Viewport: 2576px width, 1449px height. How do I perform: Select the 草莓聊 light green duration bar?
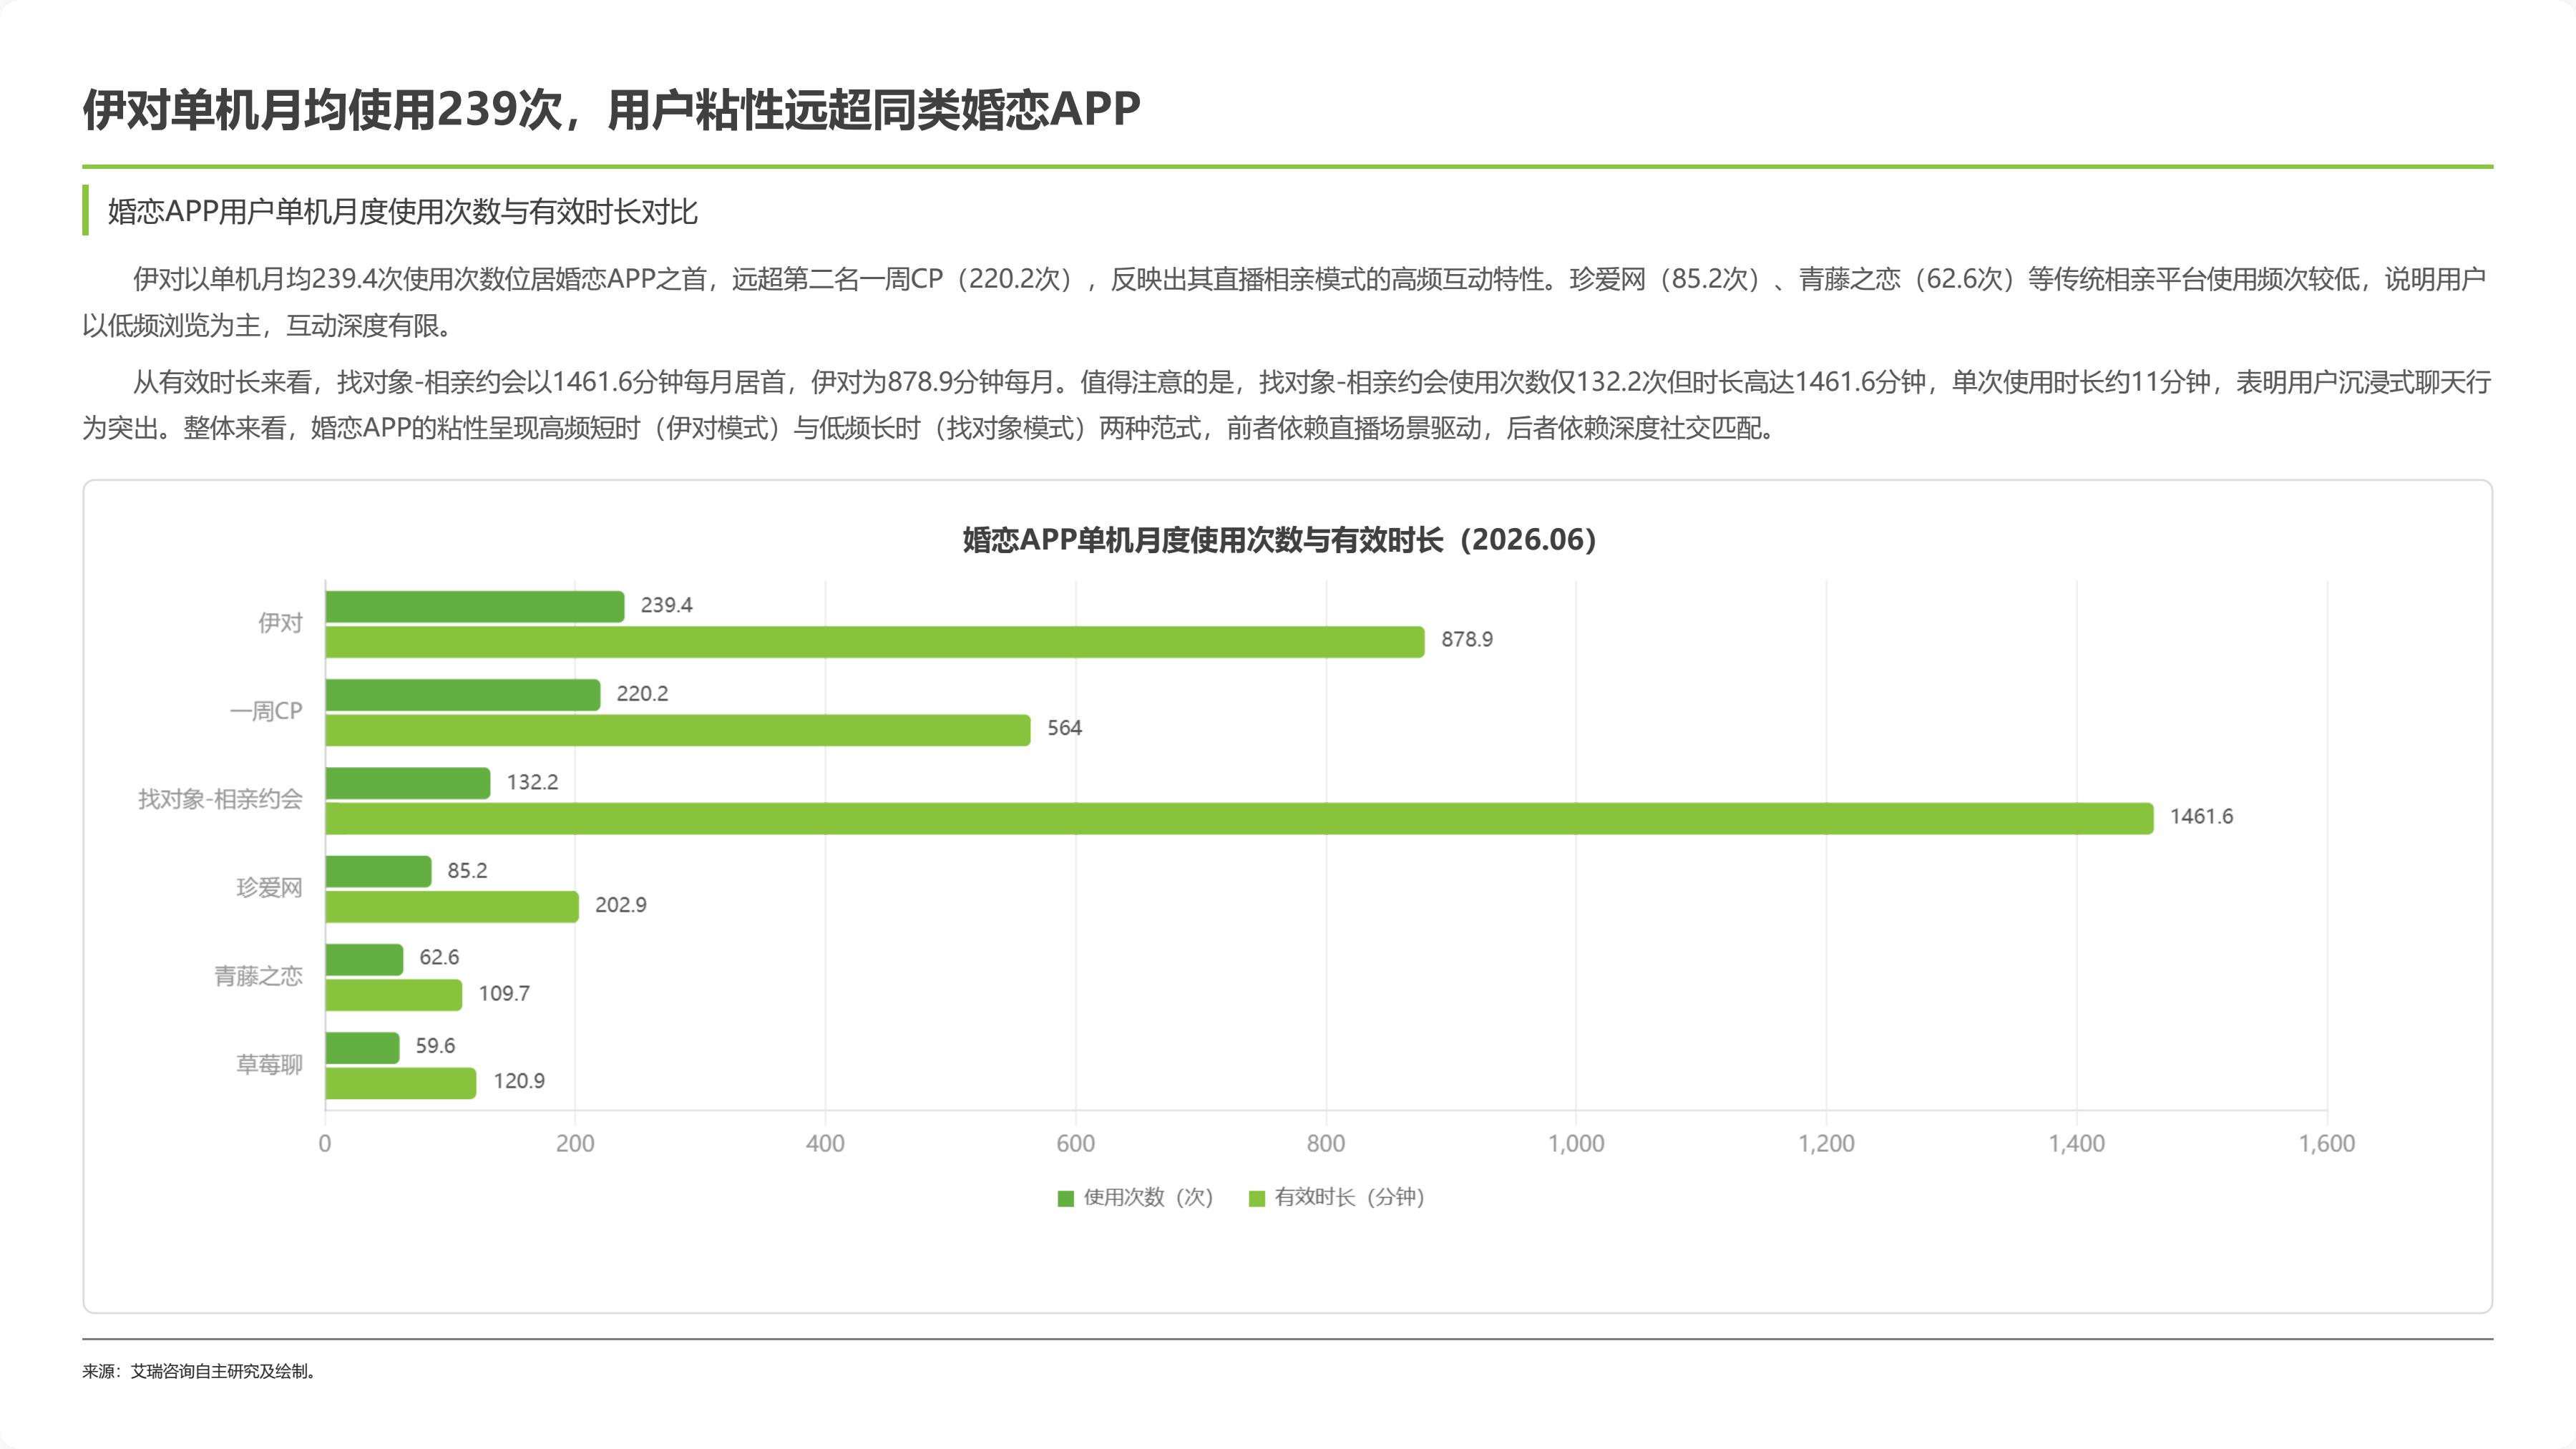tap(401, 1083)
